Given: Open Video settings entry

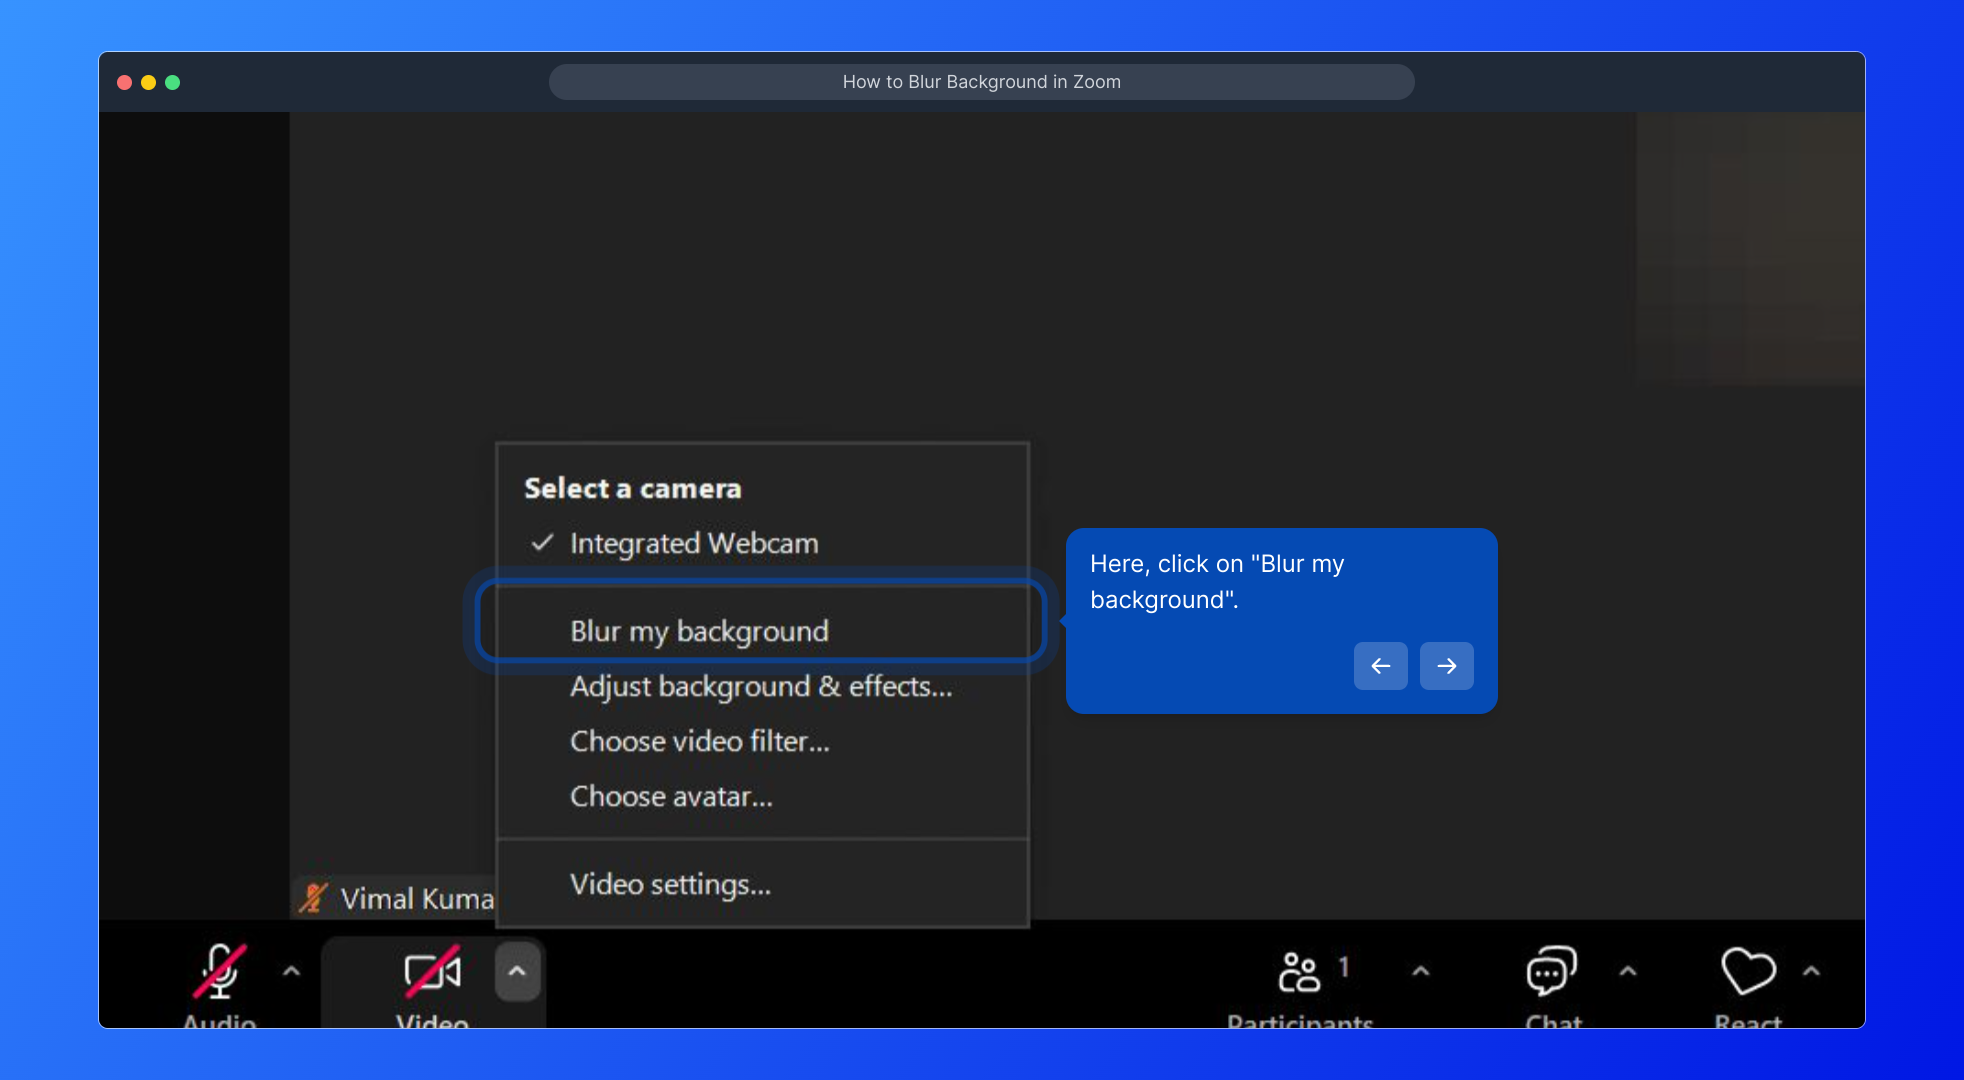Looking at the screenshot, I should click(670, 885).
